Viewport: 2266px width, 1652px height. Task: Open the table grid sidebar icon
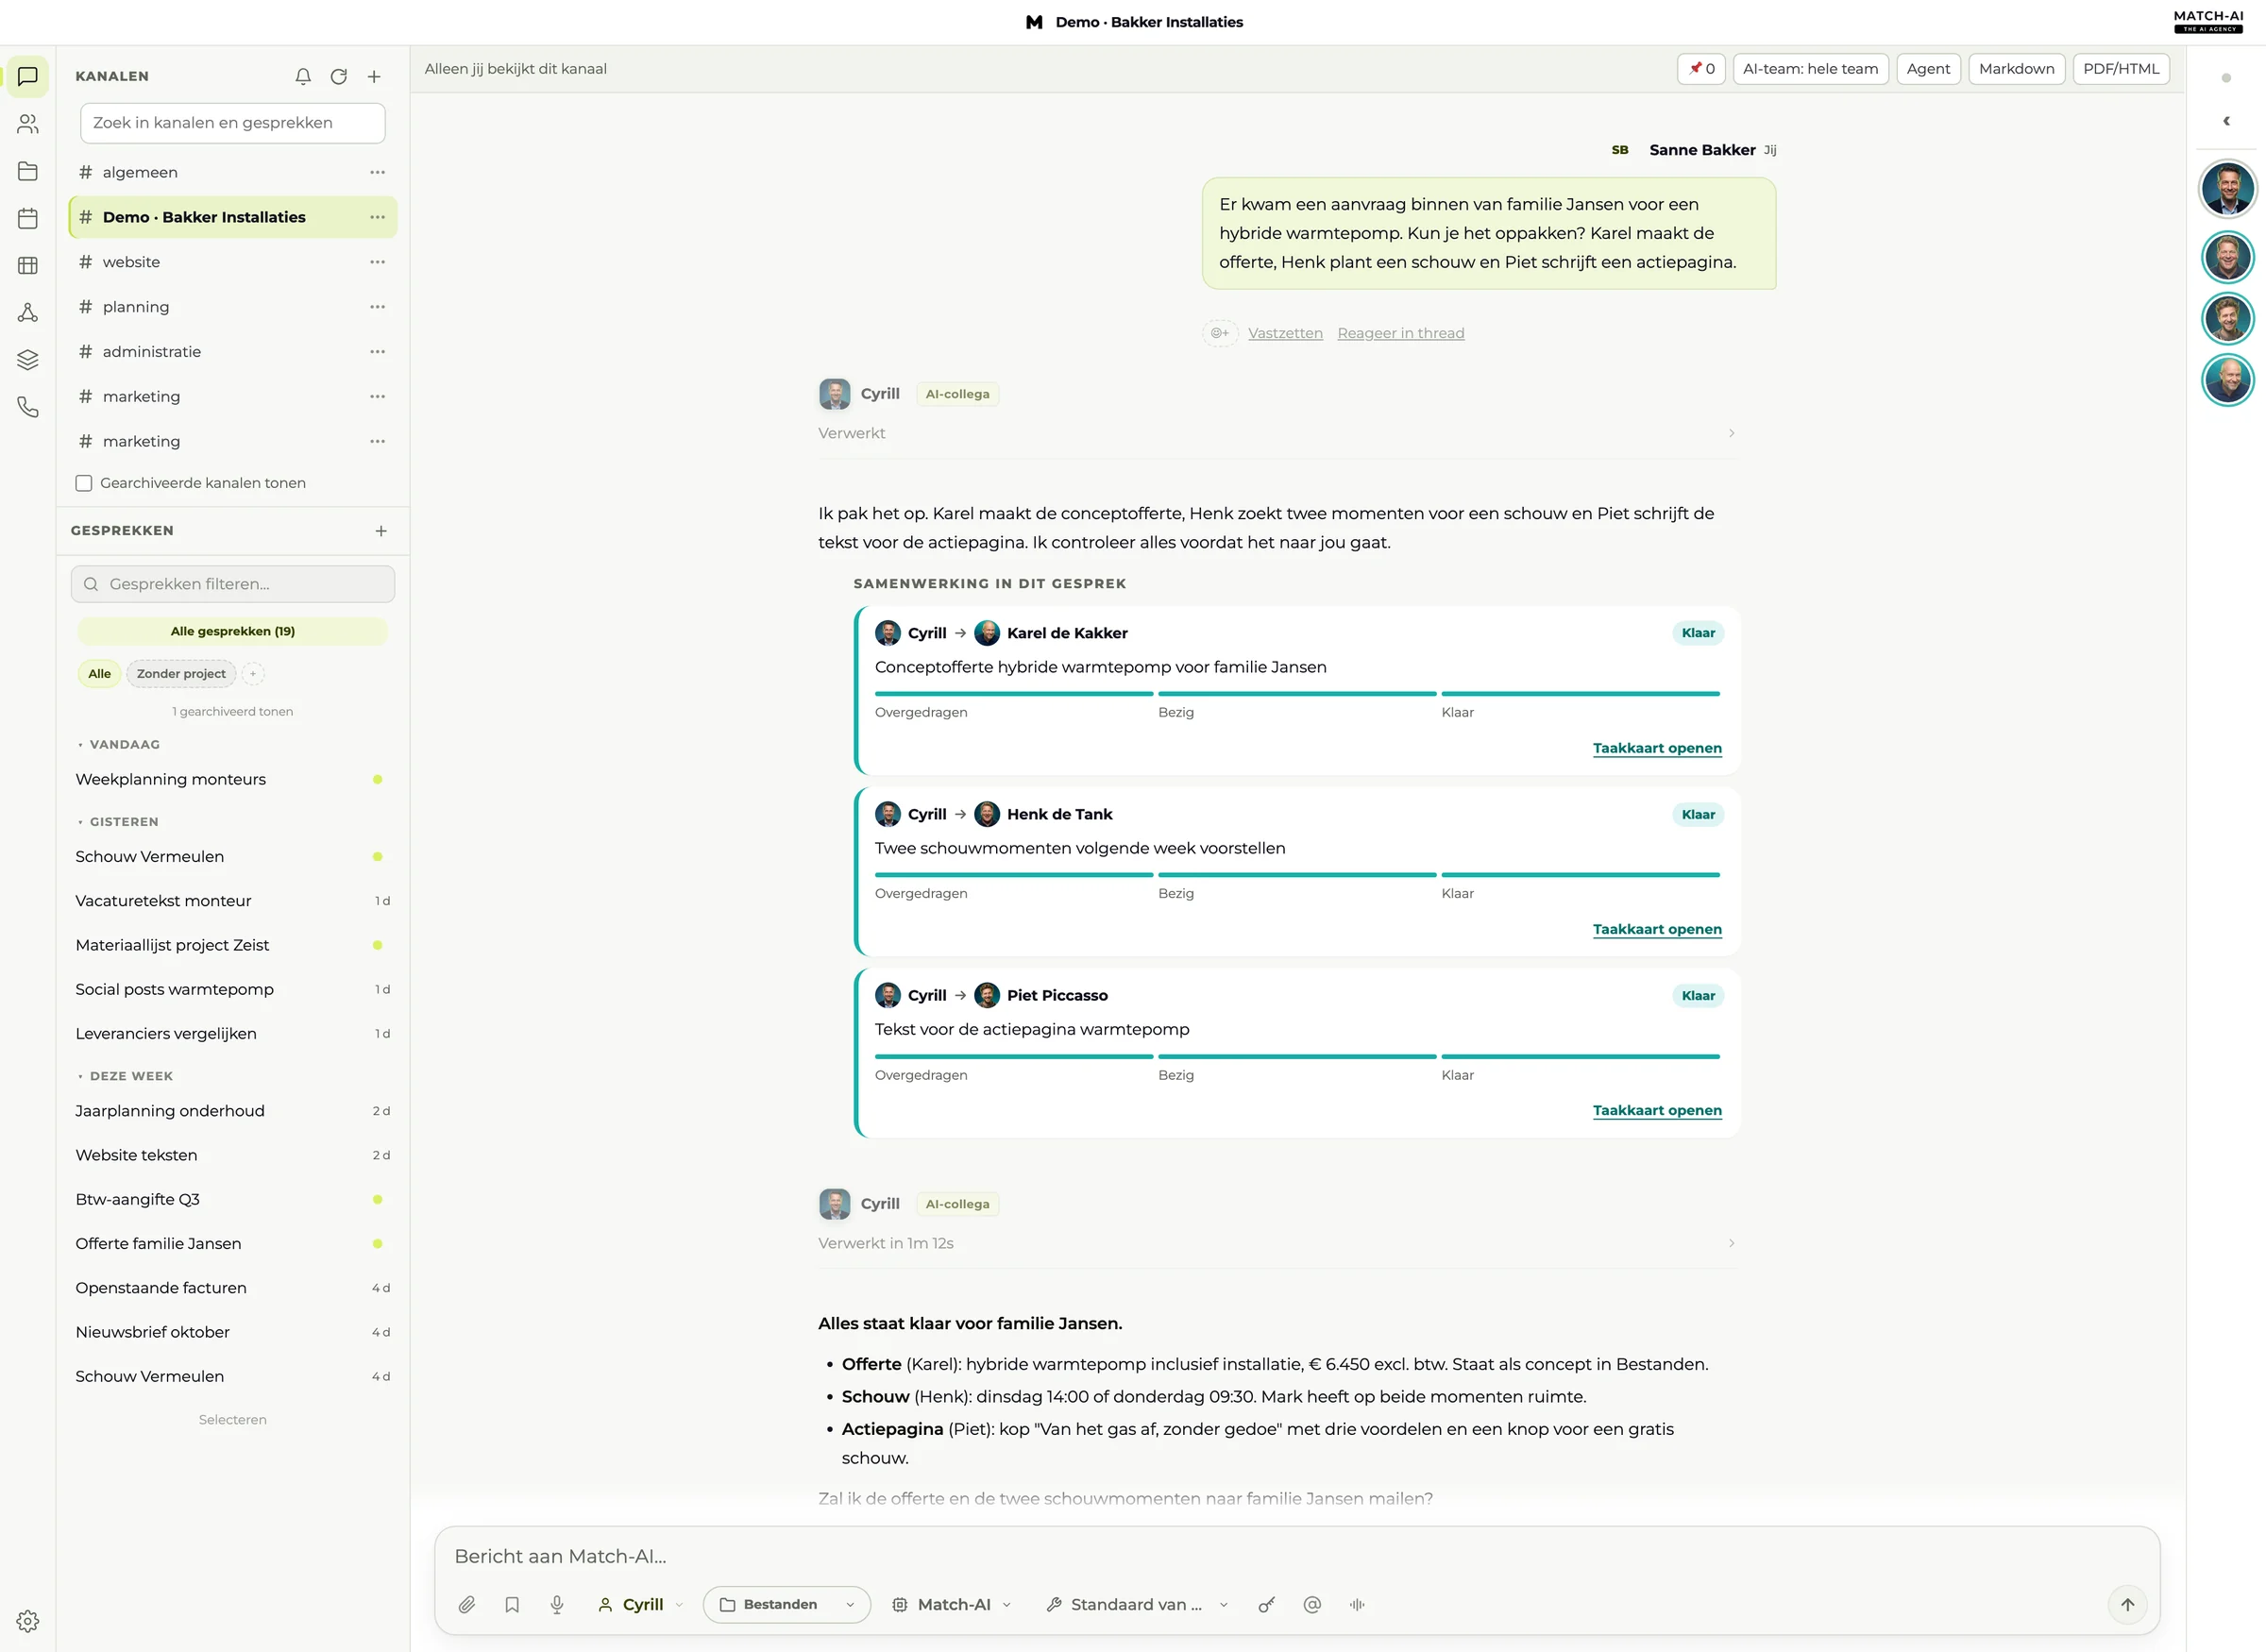(x=28, y=265)
